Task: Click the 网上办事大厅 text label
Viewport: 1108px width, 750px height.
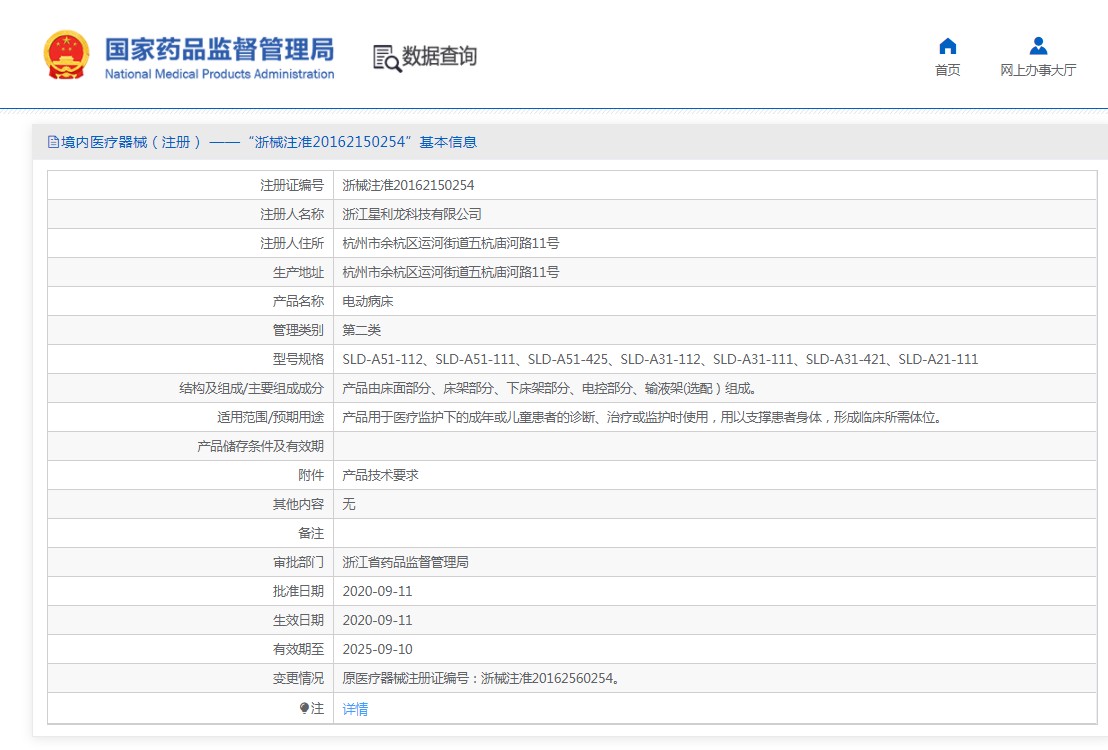Action: point(1038,70)
